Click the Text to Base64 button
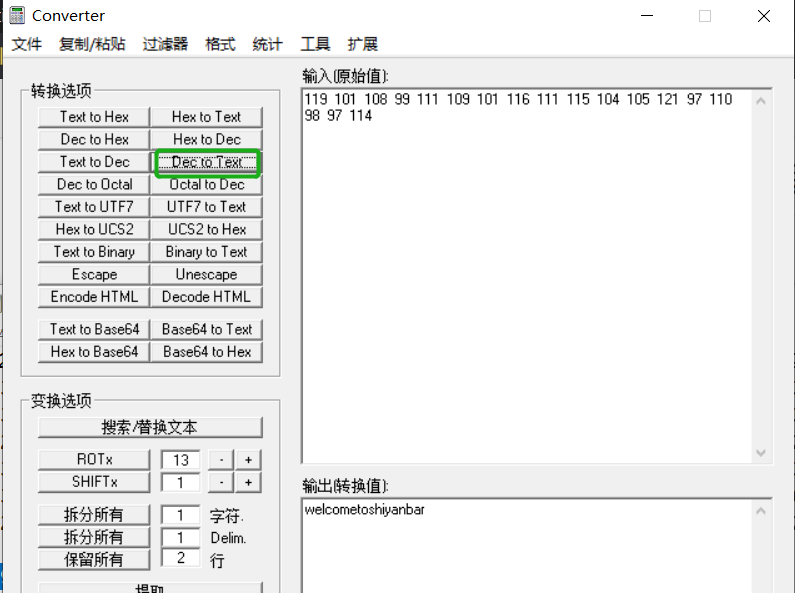Screen dimensions: 795x593 tap(94, 329)
